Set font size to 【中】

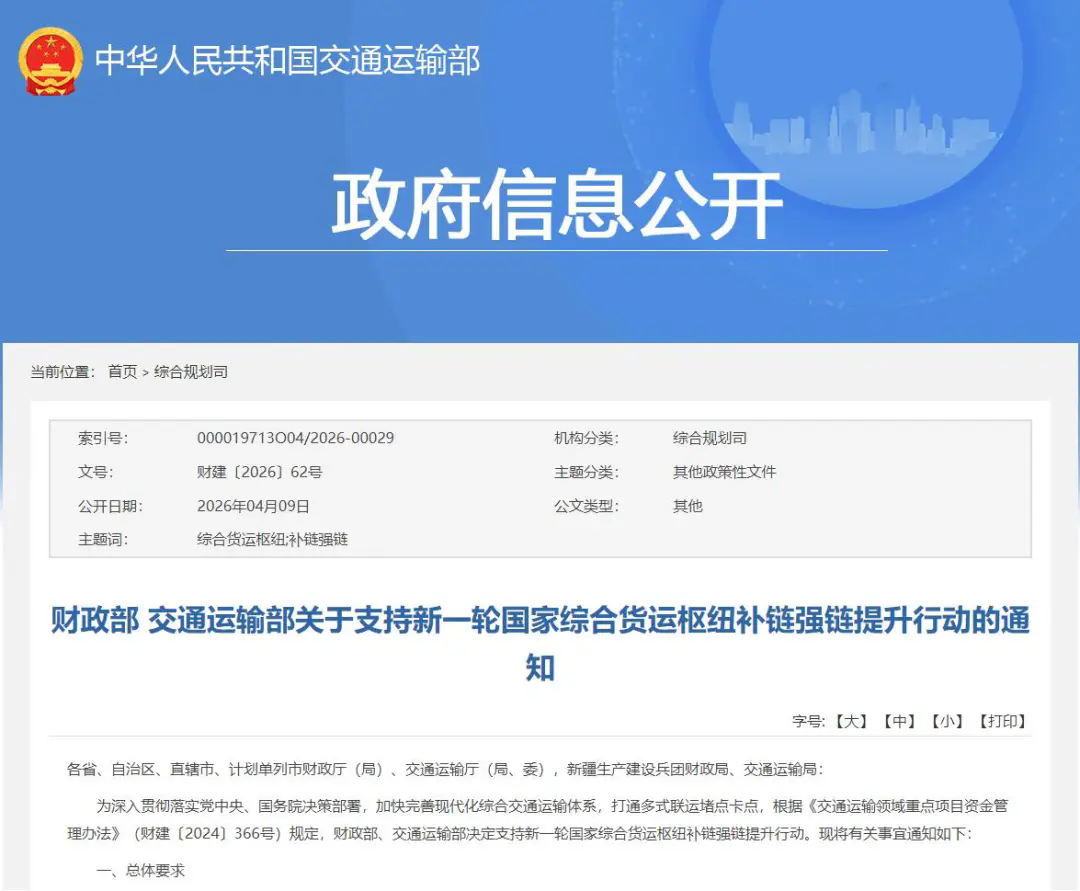pyautogui.click(x=900, y=721)
